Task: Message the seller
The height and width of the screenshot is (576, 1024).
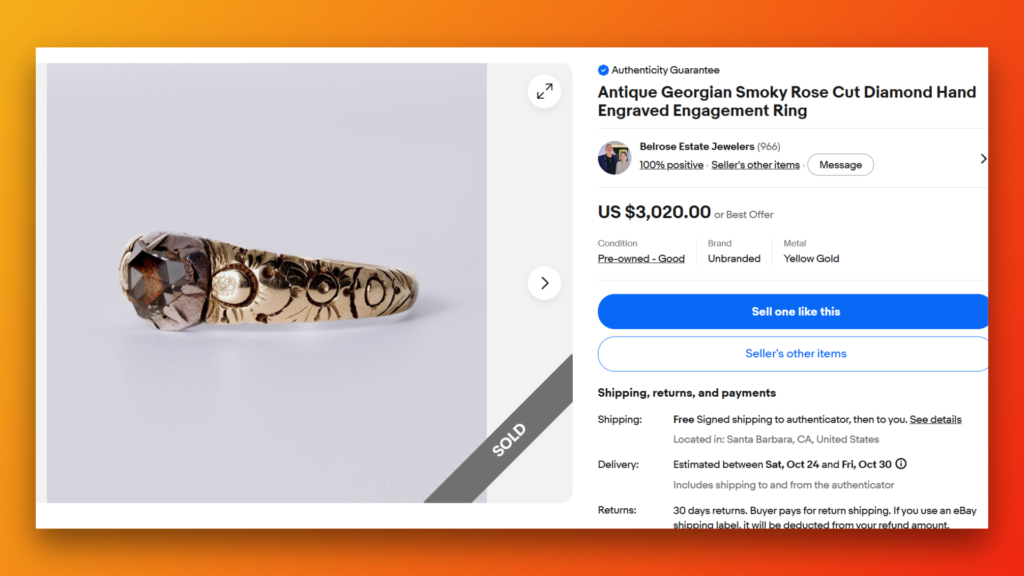Action: (840, 165)
